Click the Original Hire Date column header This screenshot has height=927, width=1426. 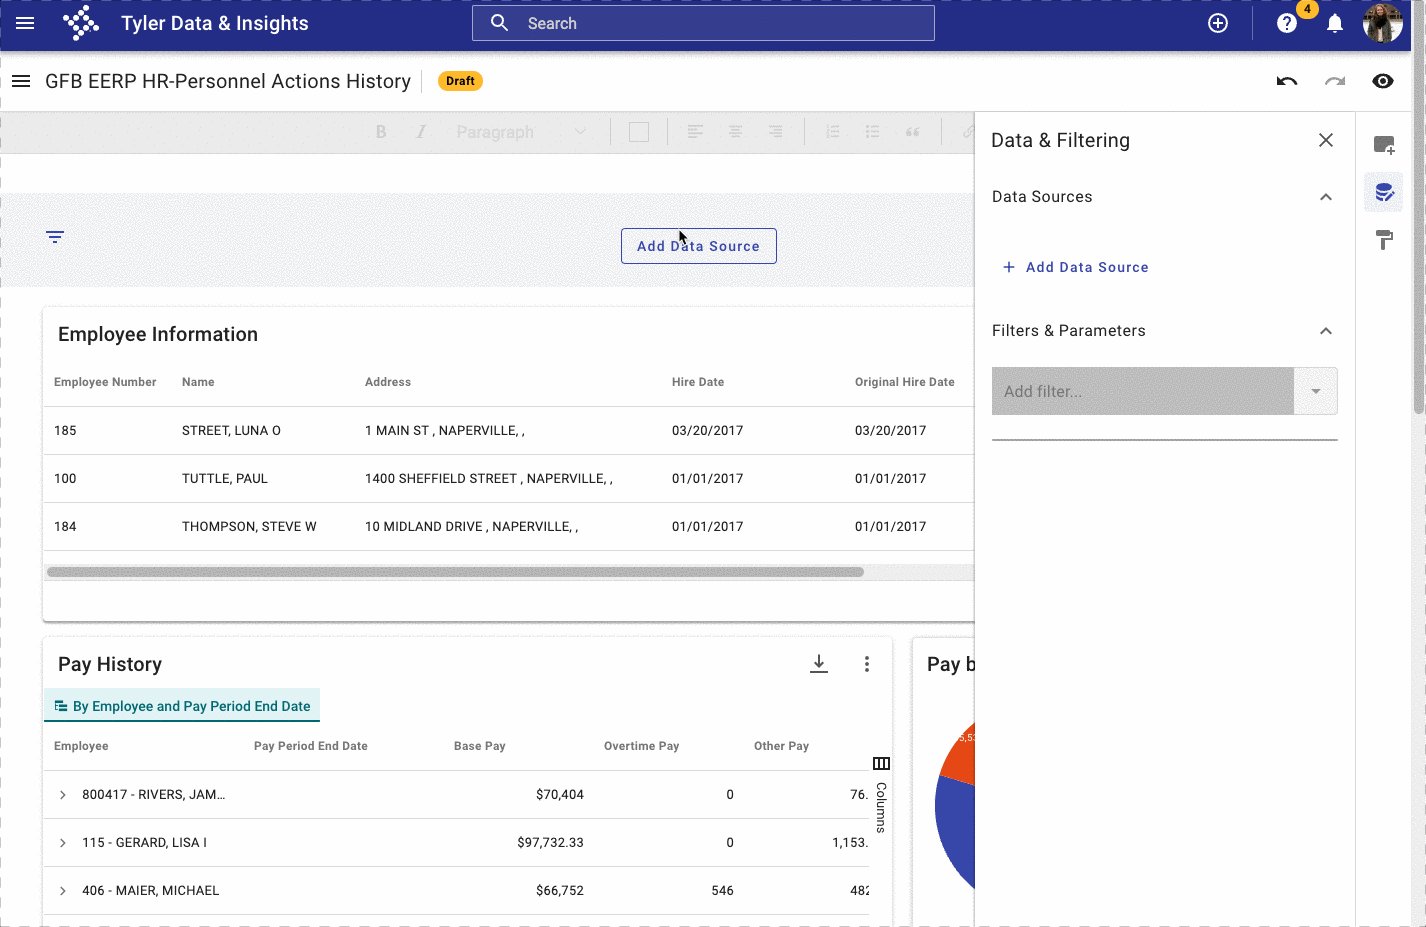[x=905, y=382]
